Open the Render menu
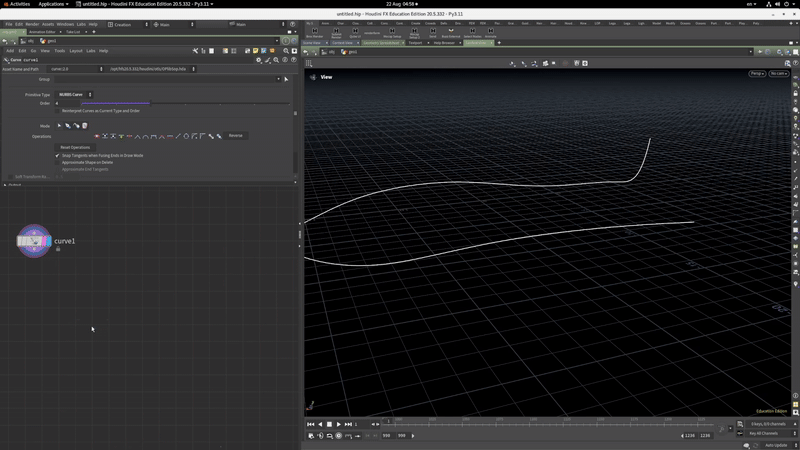800x450 pixels. (32, 24)
